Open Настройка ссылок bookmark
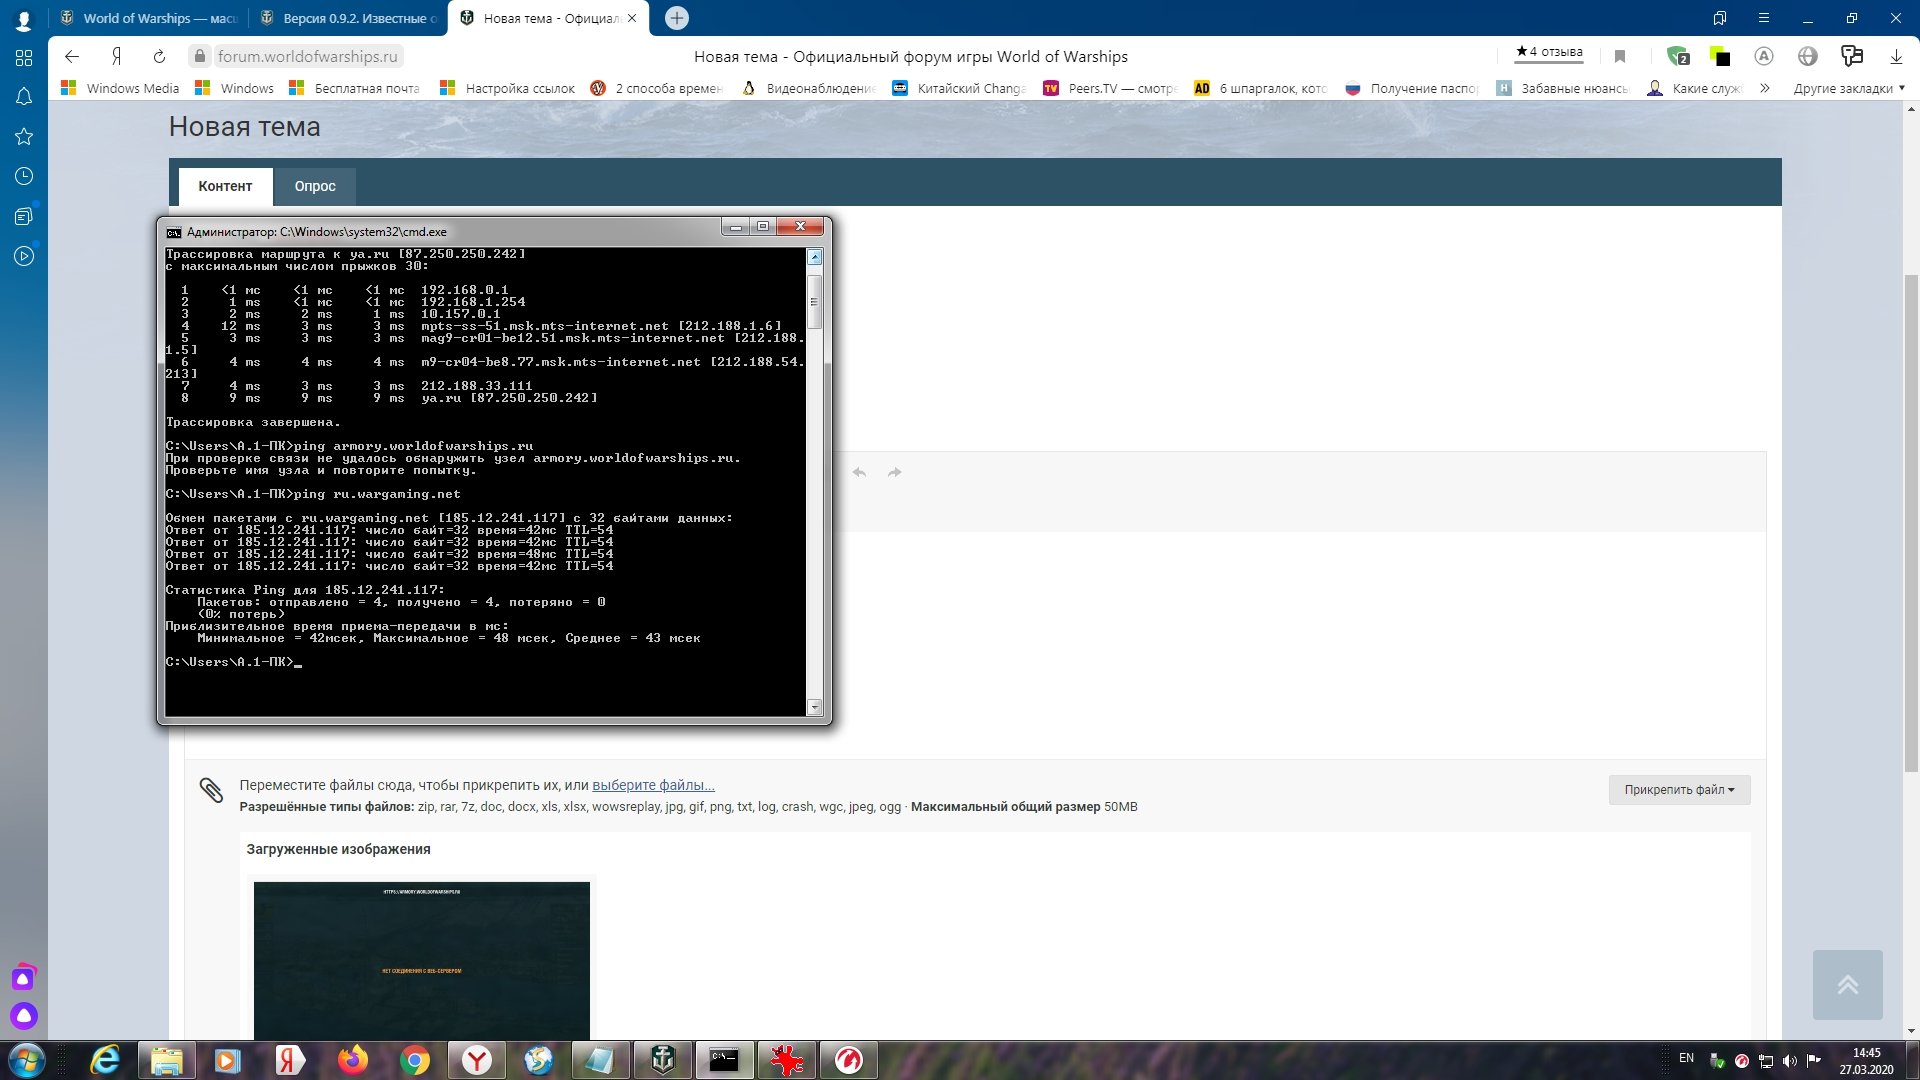1920x1080 pixels. coord(508,88)
